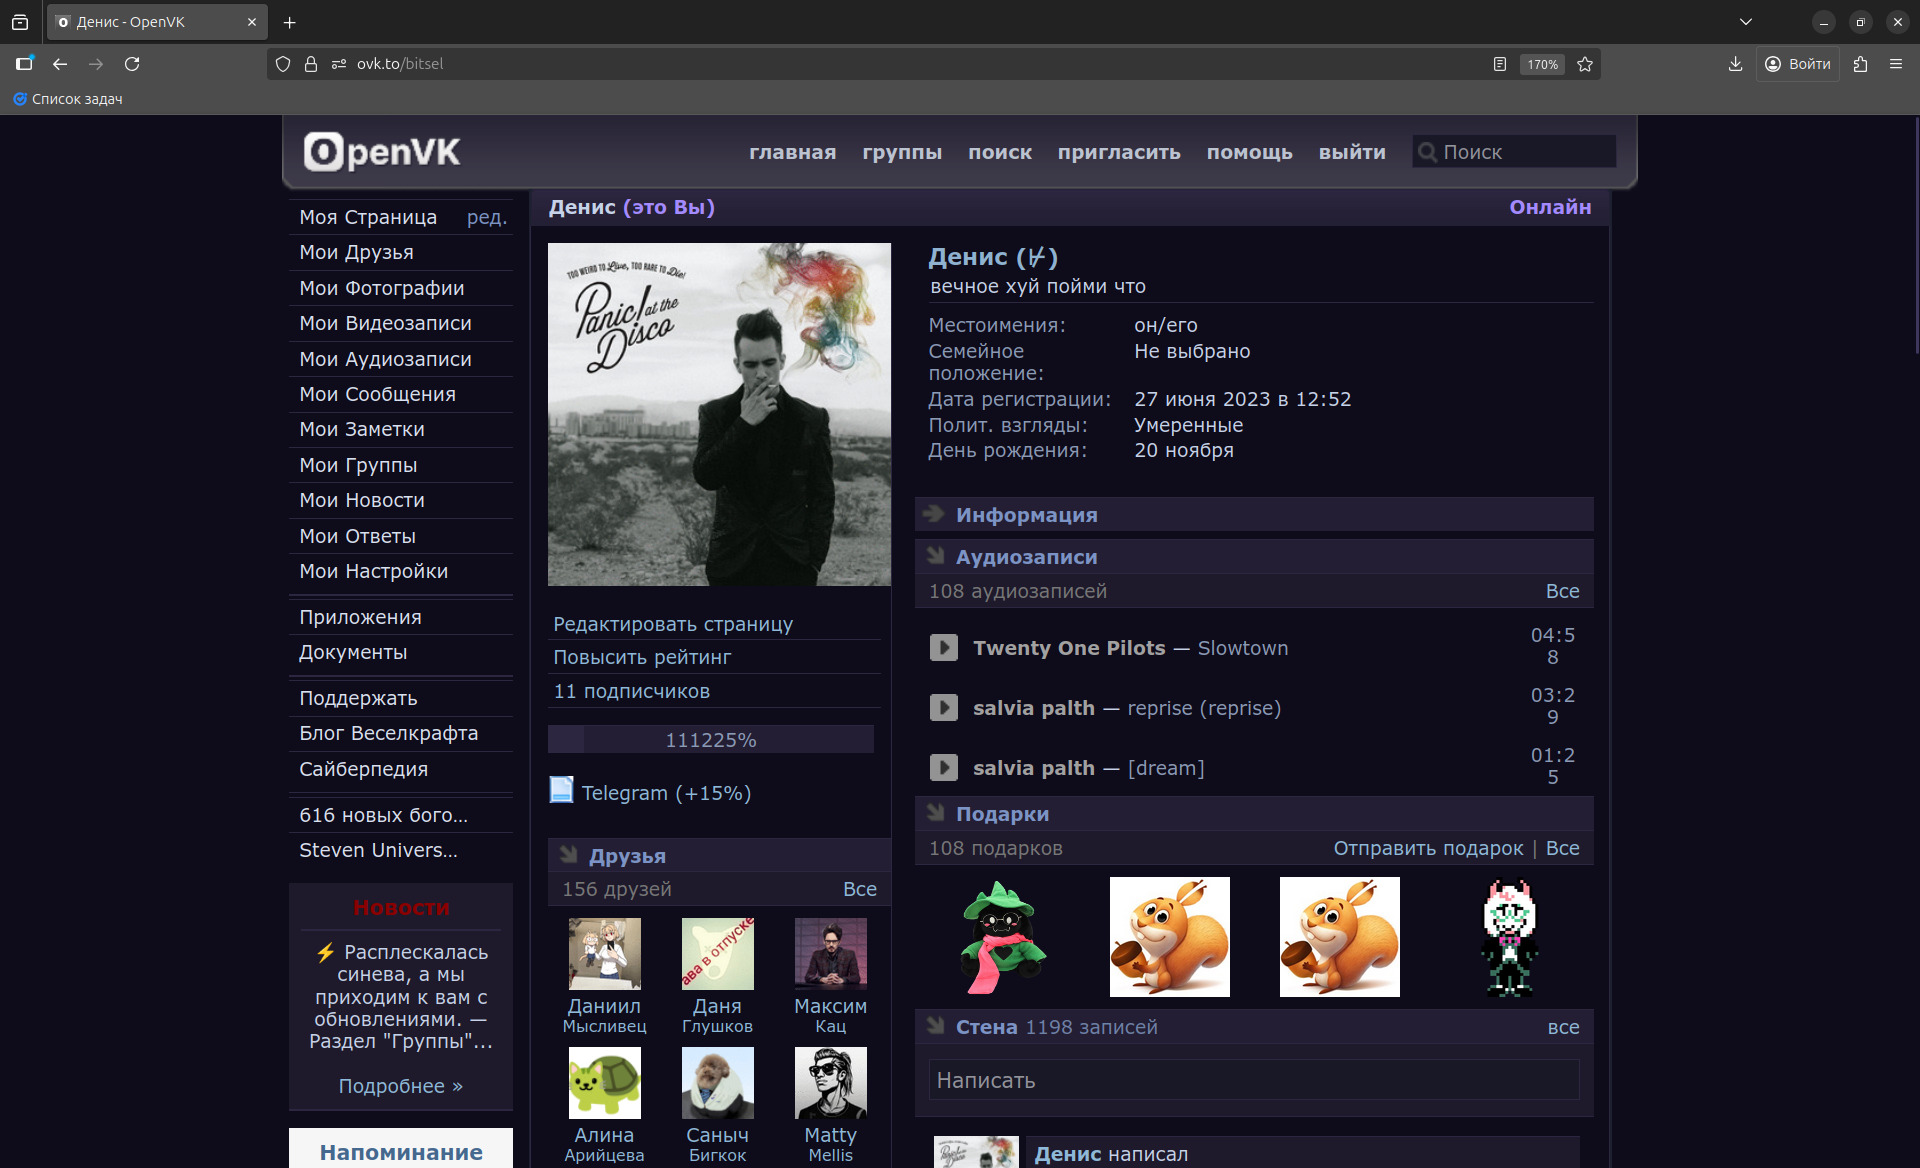1920x1168 pixels.
Task: Reload the page in browser
Action: (132, 64)
